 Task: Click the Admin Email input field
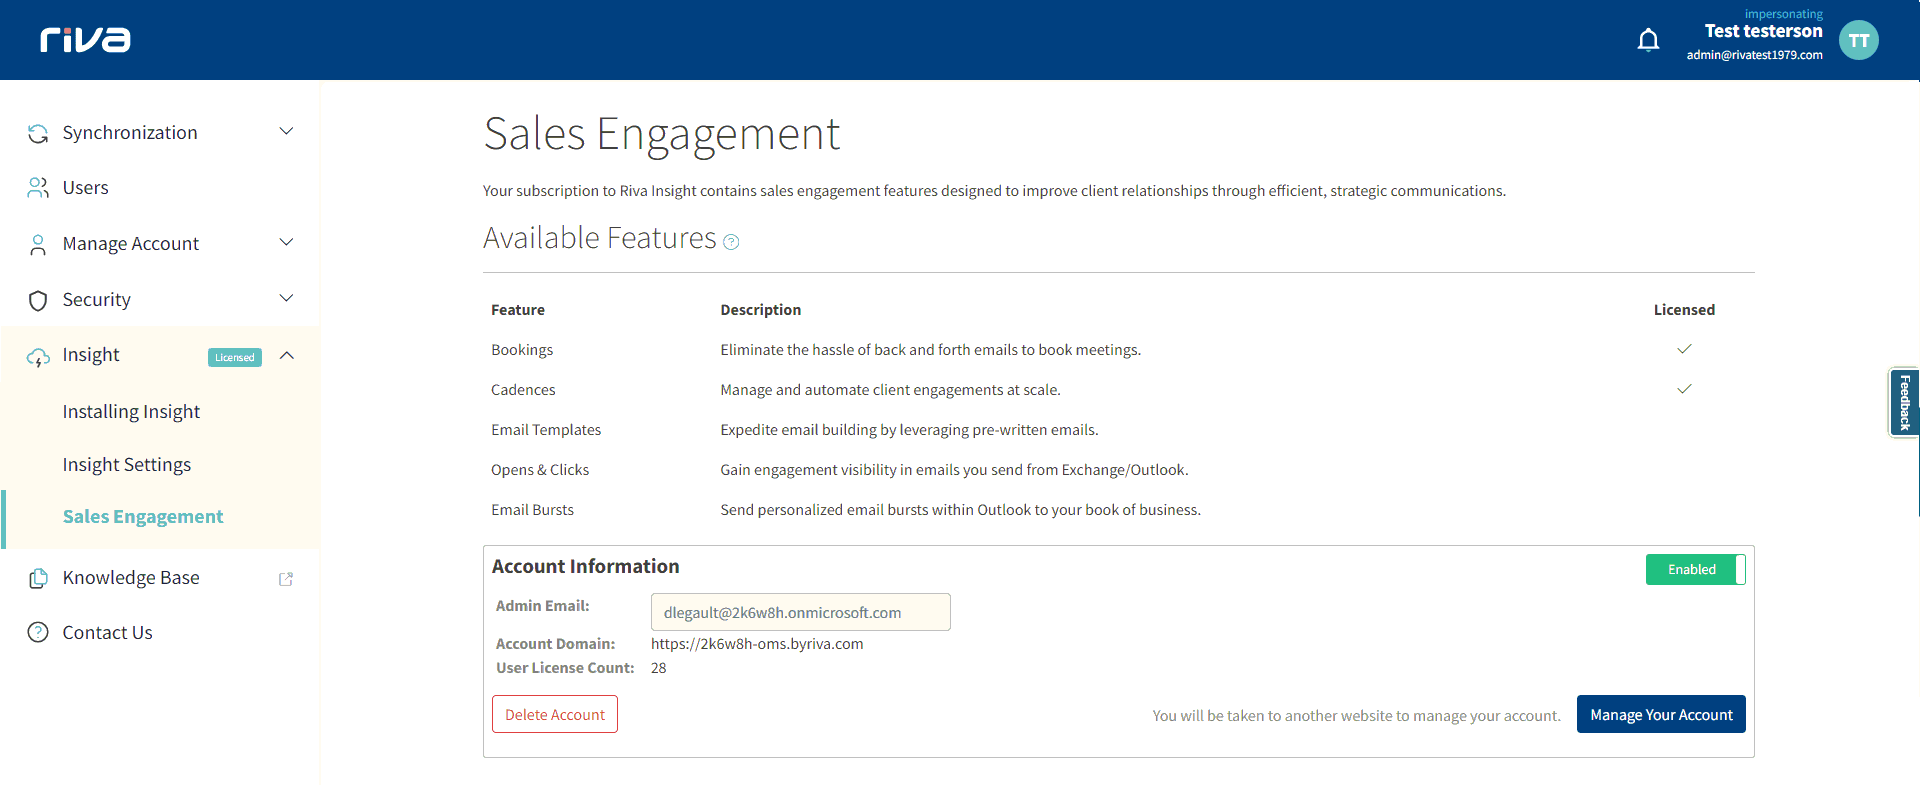click(x=800, y=613)
